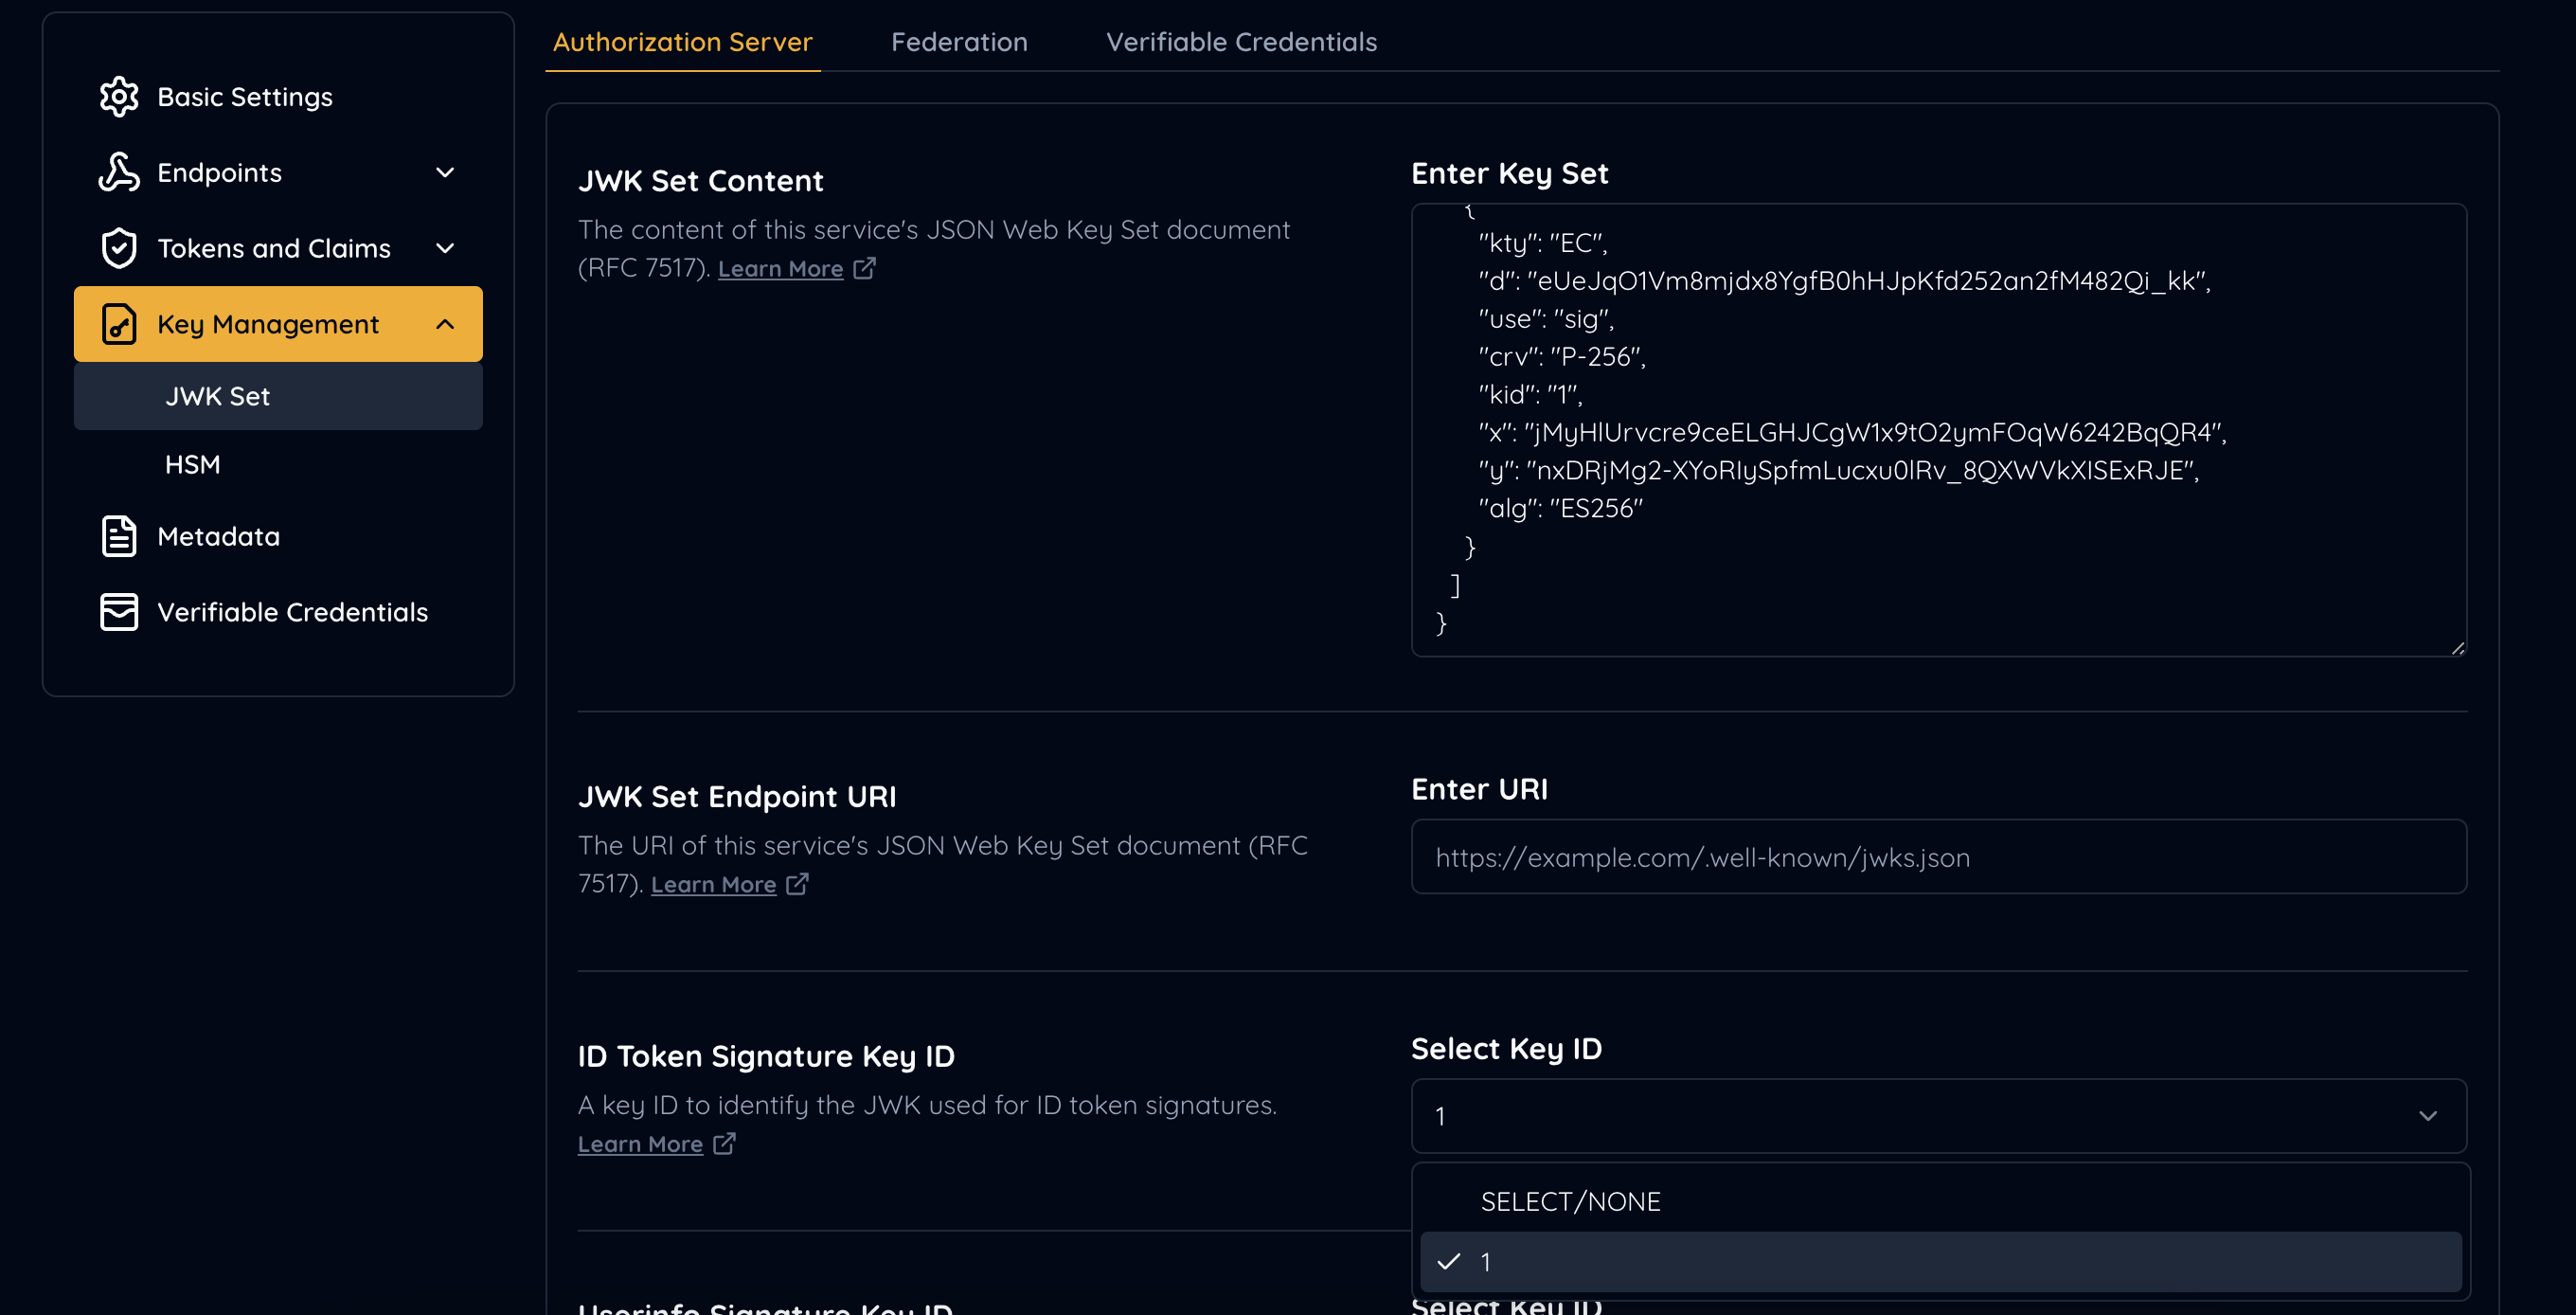
Task: Switch to the Federation tab
Action: coord(958,42)
